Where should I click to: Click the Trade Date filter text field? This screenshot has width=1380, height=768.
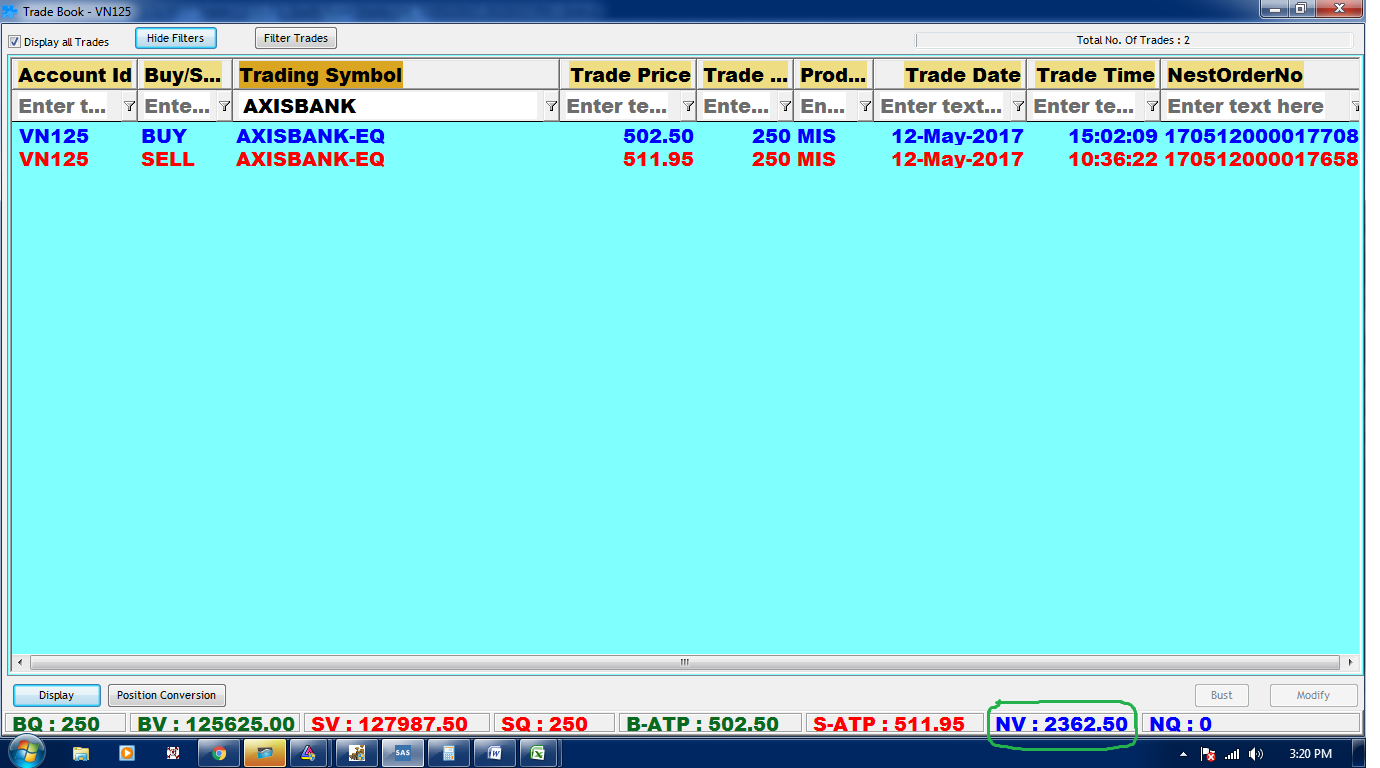[x=943, y=106]
